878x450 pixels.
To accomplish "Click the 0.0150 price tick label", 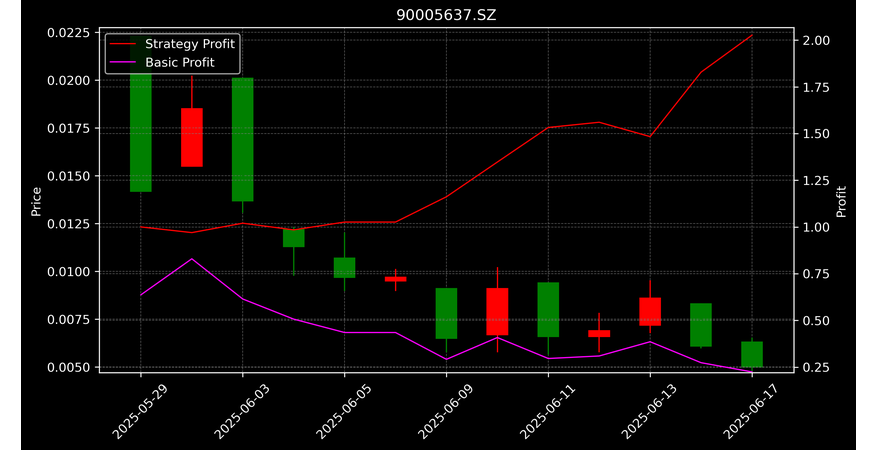I will (x=68, y=176).
